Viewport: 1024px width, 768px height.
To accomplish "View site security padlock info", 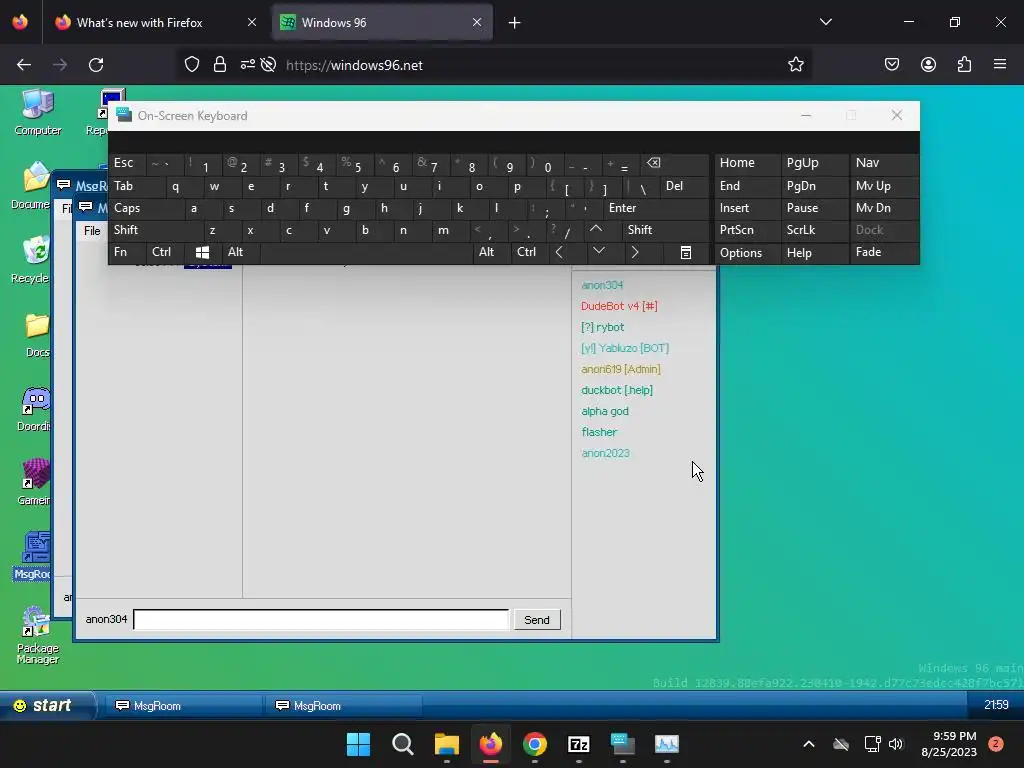I will coord(220,65).
